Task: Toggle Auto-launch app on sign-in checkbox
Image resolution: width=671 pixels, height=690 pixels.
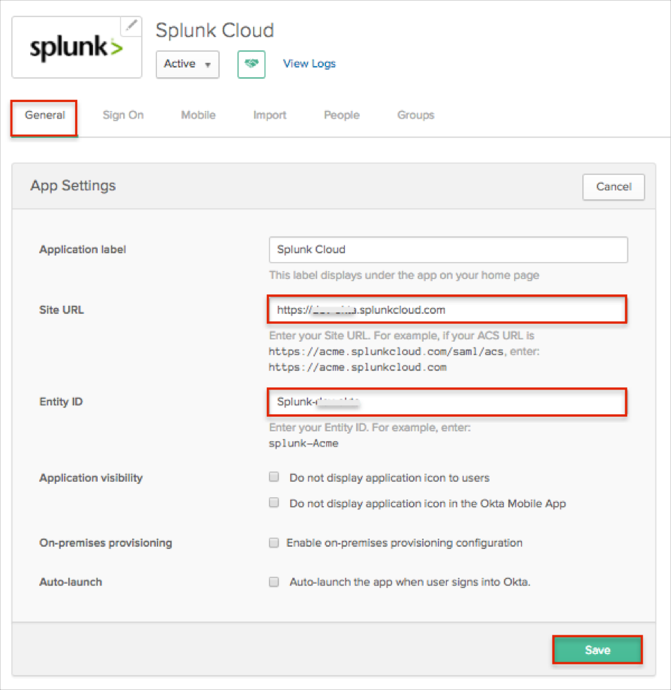Action: tap(274, 581)
